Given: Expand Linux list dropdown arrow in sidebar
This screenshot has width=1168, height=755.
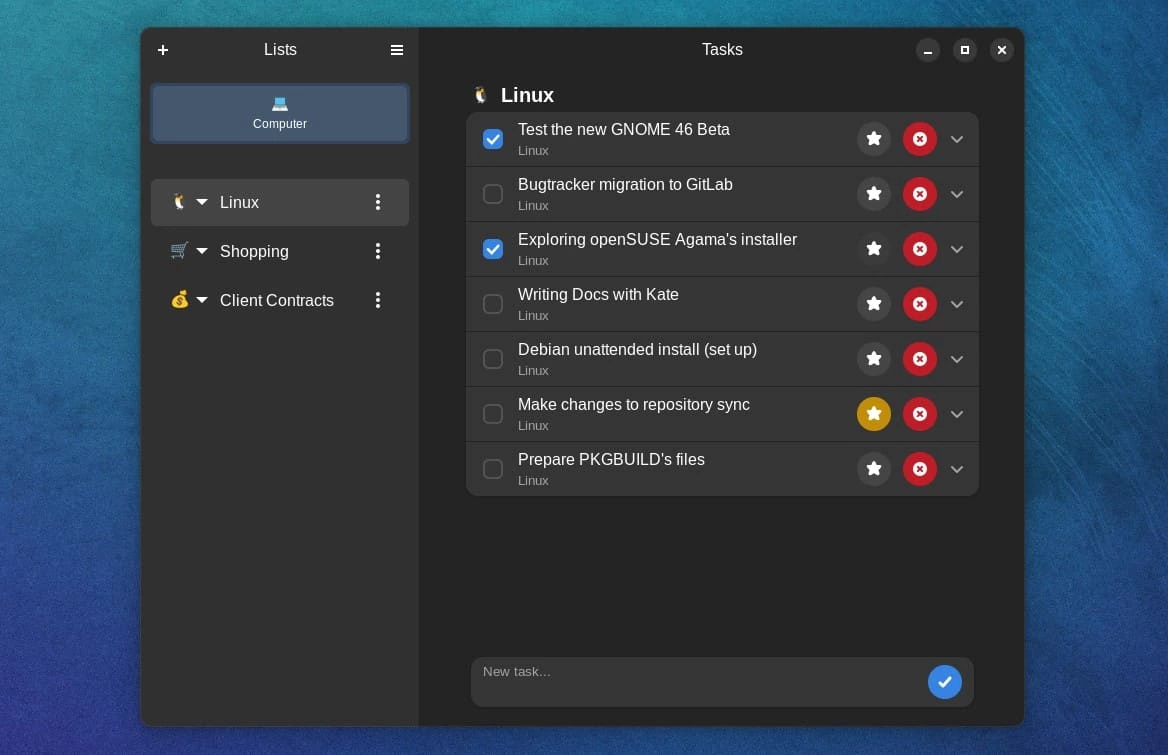Looking at the screenshot, I should click(x=202, y=202).
